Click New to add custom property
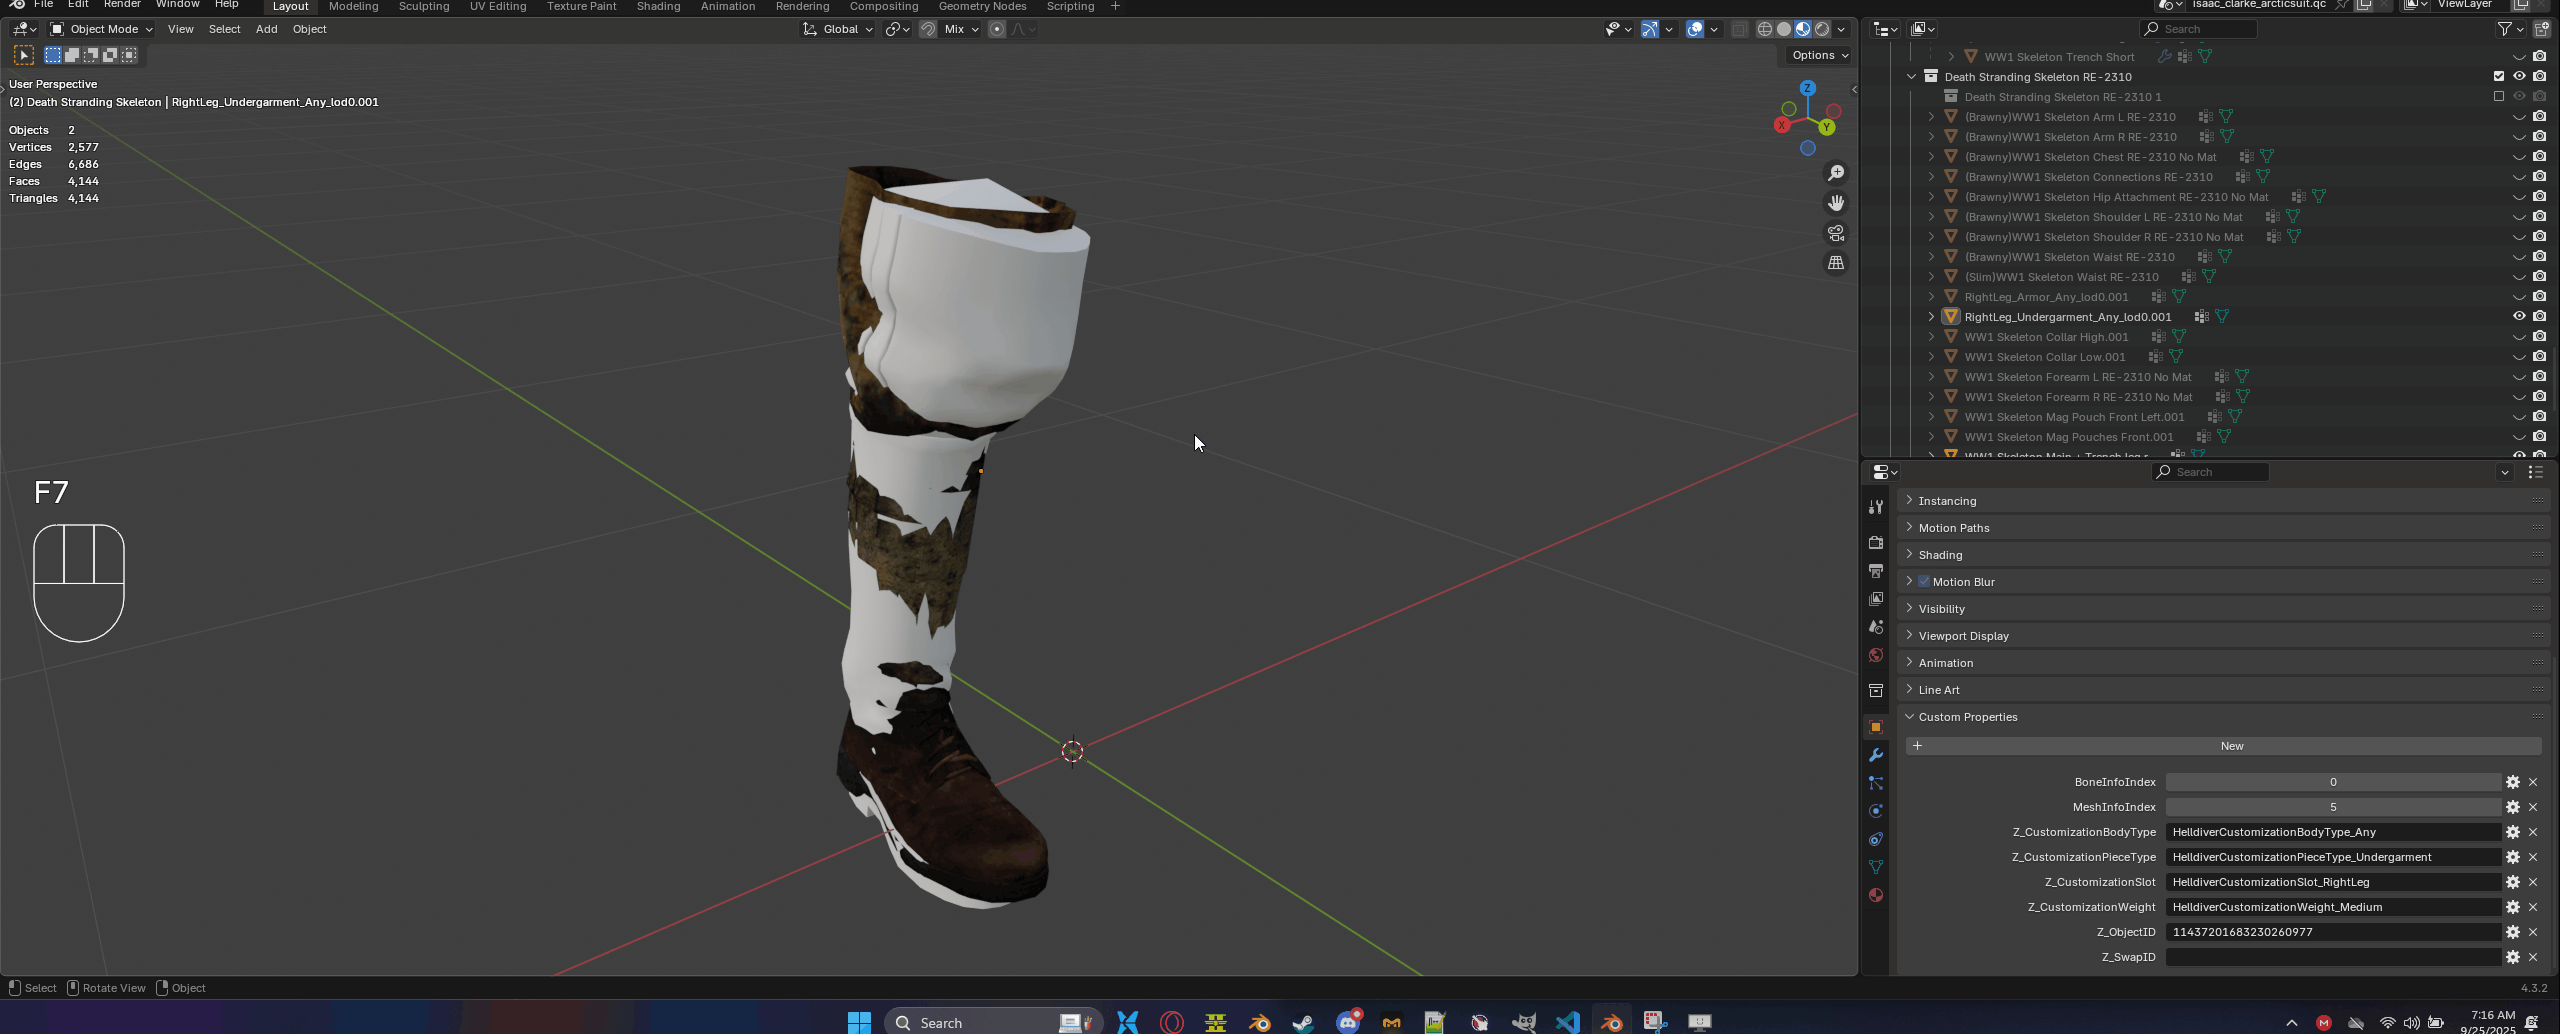The width and height of the screenshot is (2560, 1034). pos(2231,746)
